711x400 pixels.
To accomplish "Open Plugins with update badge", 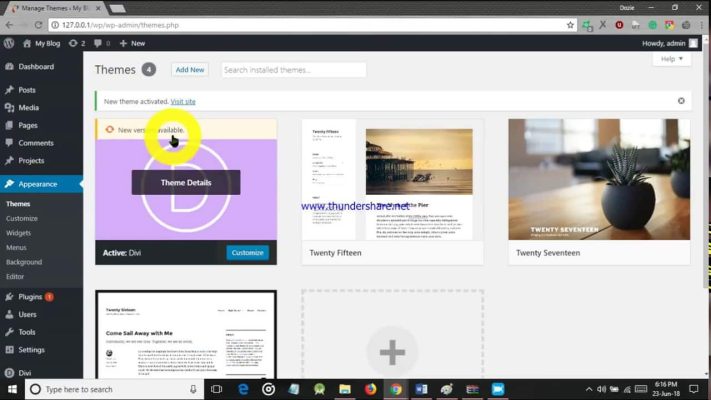I will tap(30, 297).
